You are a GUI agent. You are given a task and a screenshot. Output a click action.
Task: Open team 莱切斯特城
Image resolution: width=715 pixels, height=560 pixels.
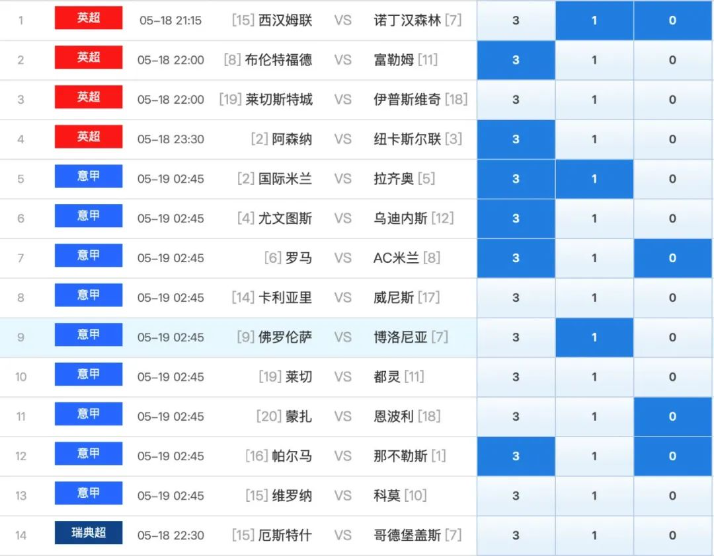(279, 100)
